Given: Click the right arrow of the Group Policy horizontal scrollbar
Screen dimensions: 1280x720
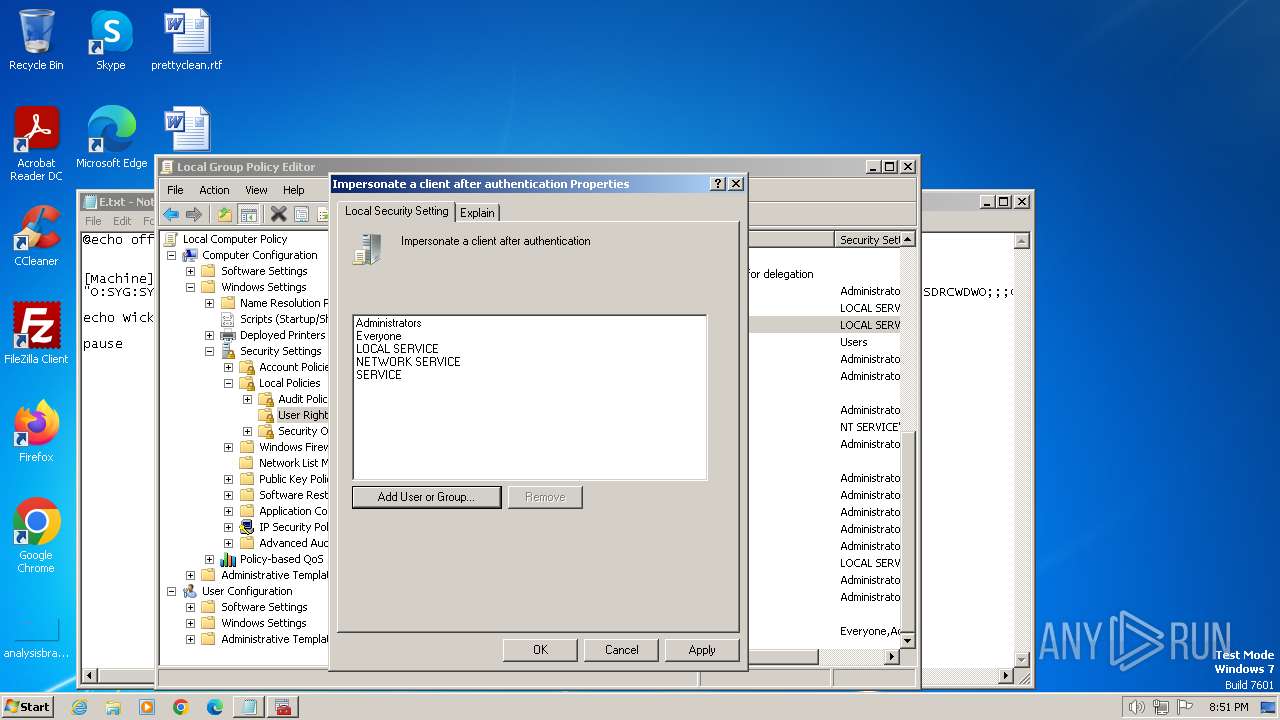Looking at the screenshot, I should click(892, 656).
